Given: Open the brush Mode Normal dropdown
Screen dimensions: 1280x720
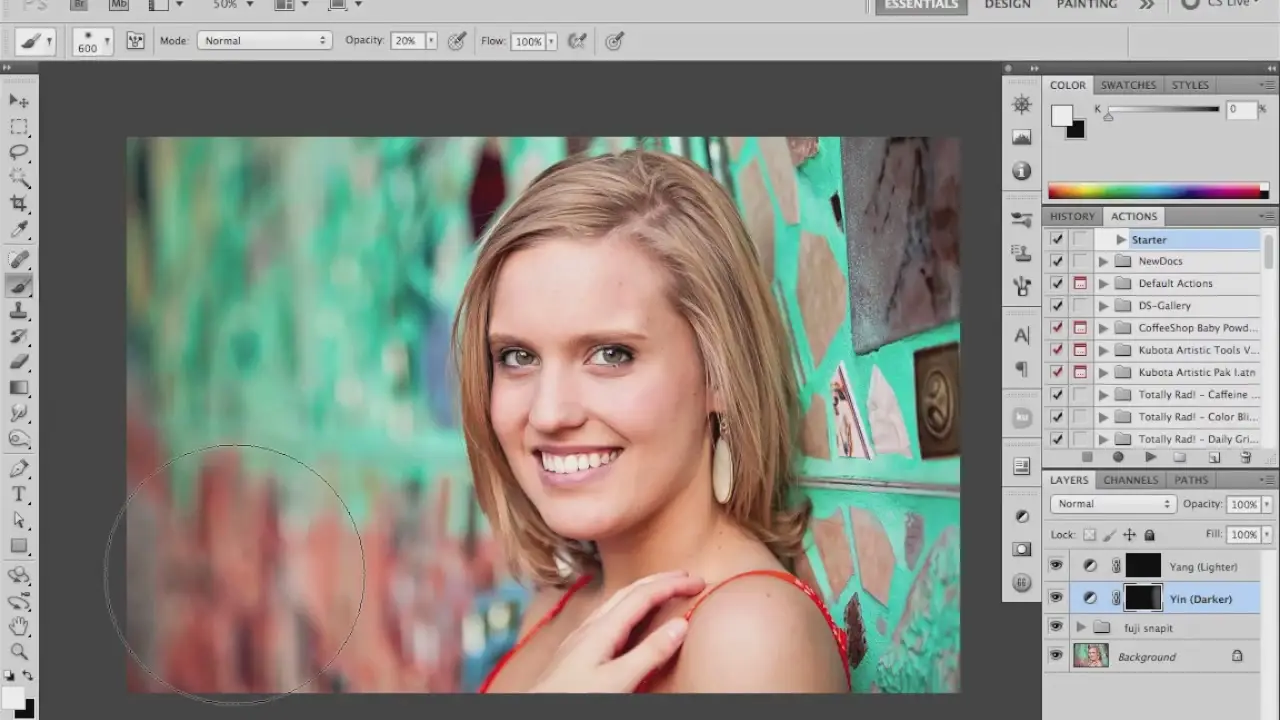Looking at the screenshot, I should (264, 41).
